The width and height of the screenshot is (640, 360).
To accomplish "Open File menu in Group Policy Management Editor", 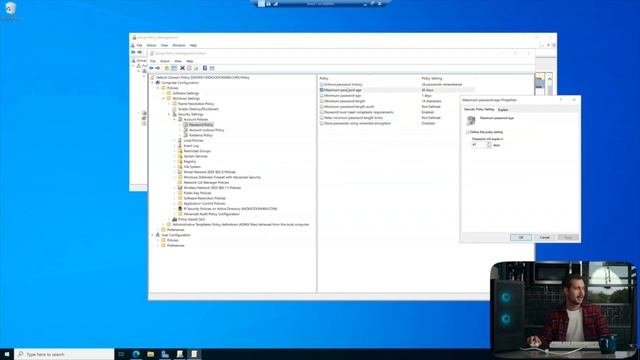I will pyautogui.click(x=153, y=61).
